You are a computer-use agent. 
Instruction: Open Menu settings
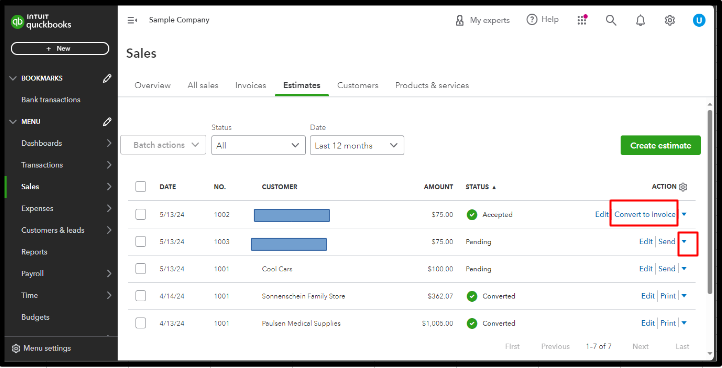click(x=41, y=348)
